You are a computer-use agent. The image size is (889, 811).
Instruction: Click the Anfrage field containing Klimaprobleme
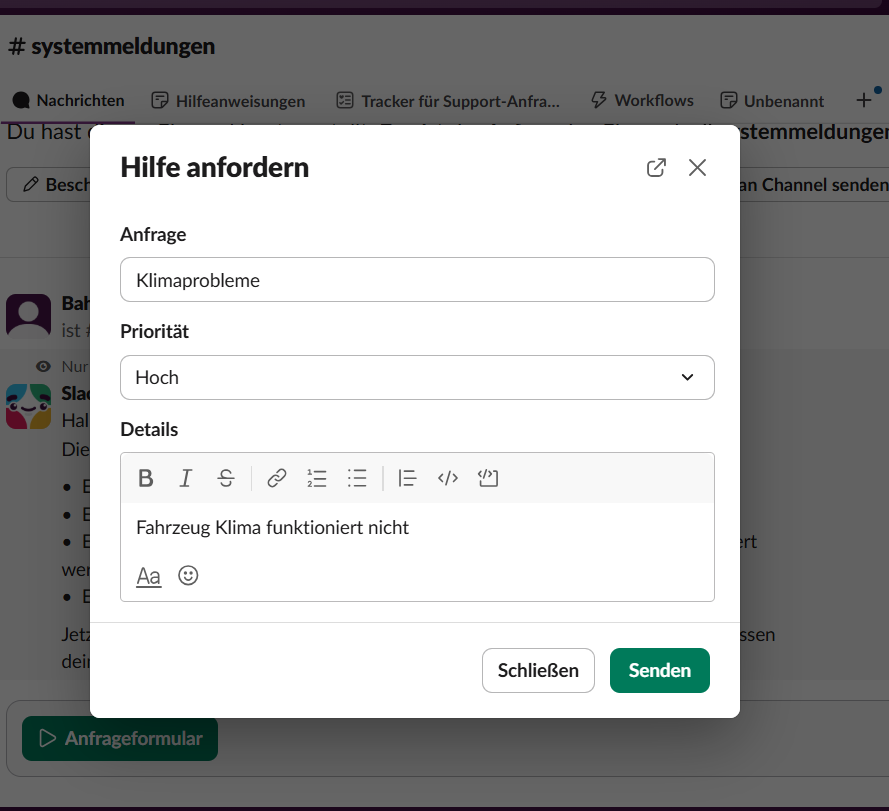[x=417, y=280]
